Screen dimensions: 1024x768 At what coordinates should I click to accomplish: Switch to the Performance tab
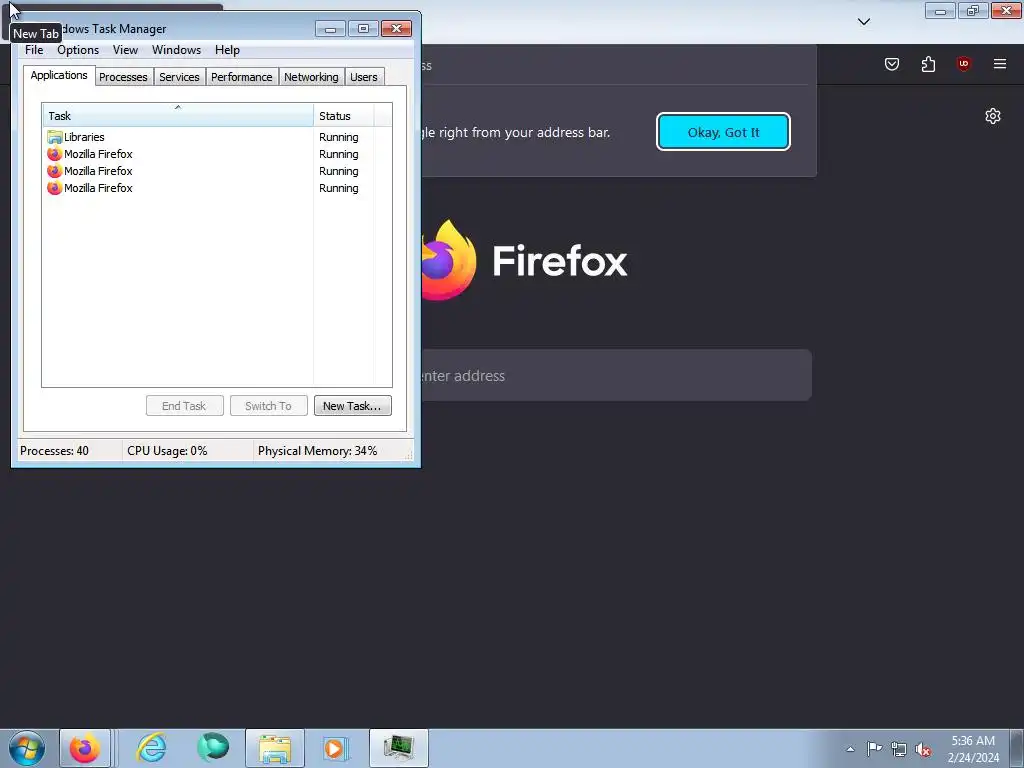coord(242,77)
